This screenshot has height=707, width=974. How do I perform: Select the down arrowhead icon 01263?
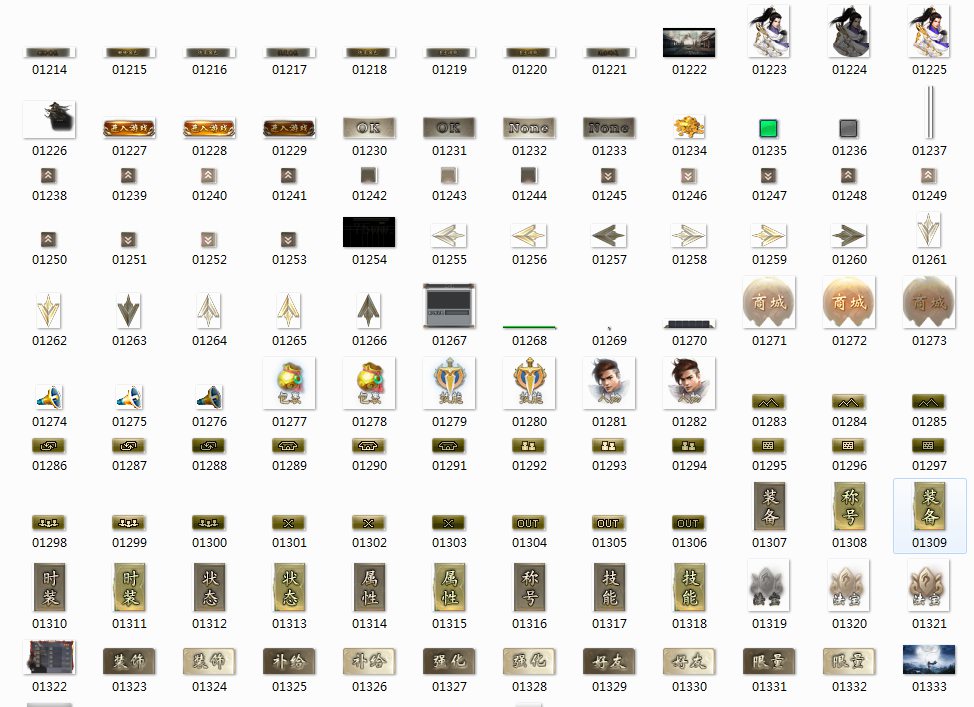129,311
